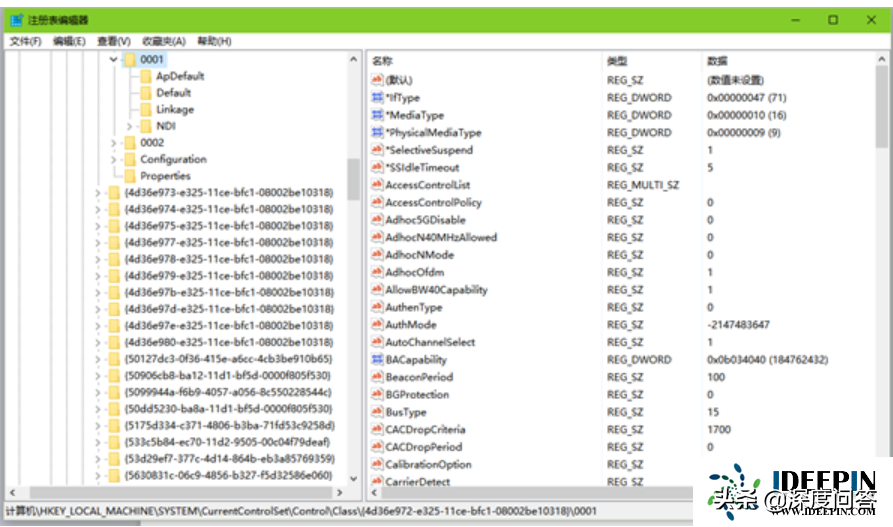
Task: Click the Linkage folder icon
Action: [146, 109]
